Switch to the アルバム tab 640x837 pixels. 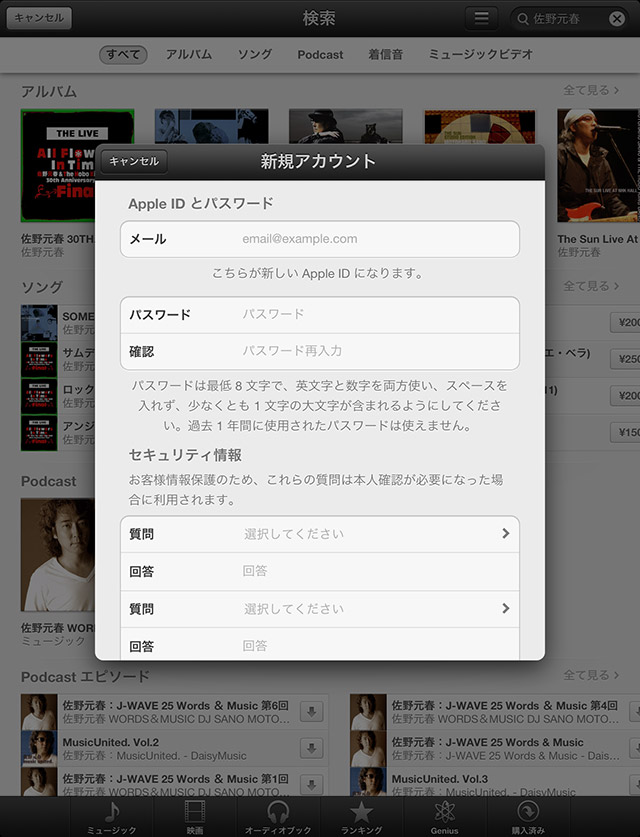click(188, 54)
